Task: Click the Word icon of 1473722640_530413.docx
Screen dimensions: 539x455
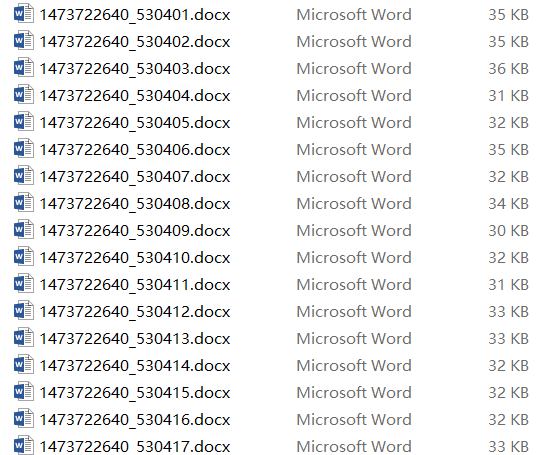Action: (24, 337)
